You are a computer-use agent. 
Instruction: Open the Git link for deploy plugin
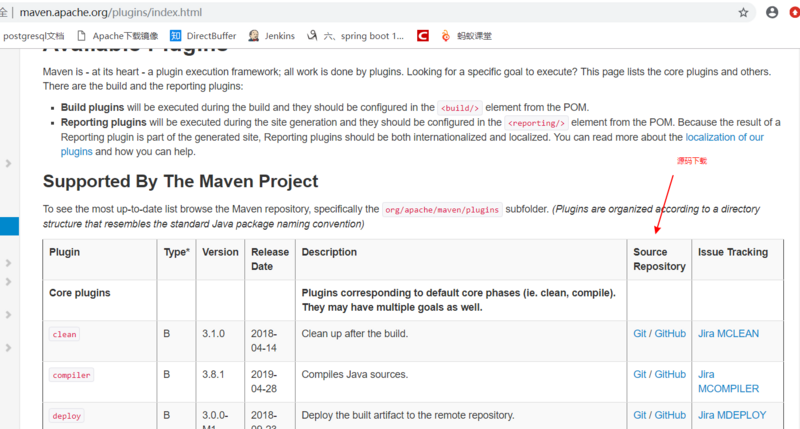point(640,415)
